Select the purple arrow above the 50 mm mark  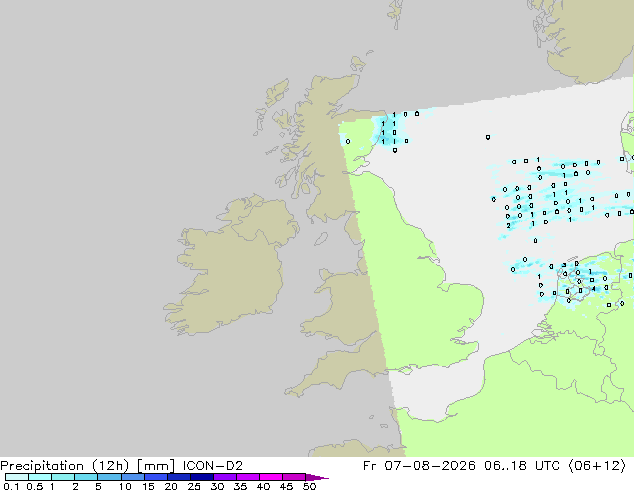pos(317,477)
